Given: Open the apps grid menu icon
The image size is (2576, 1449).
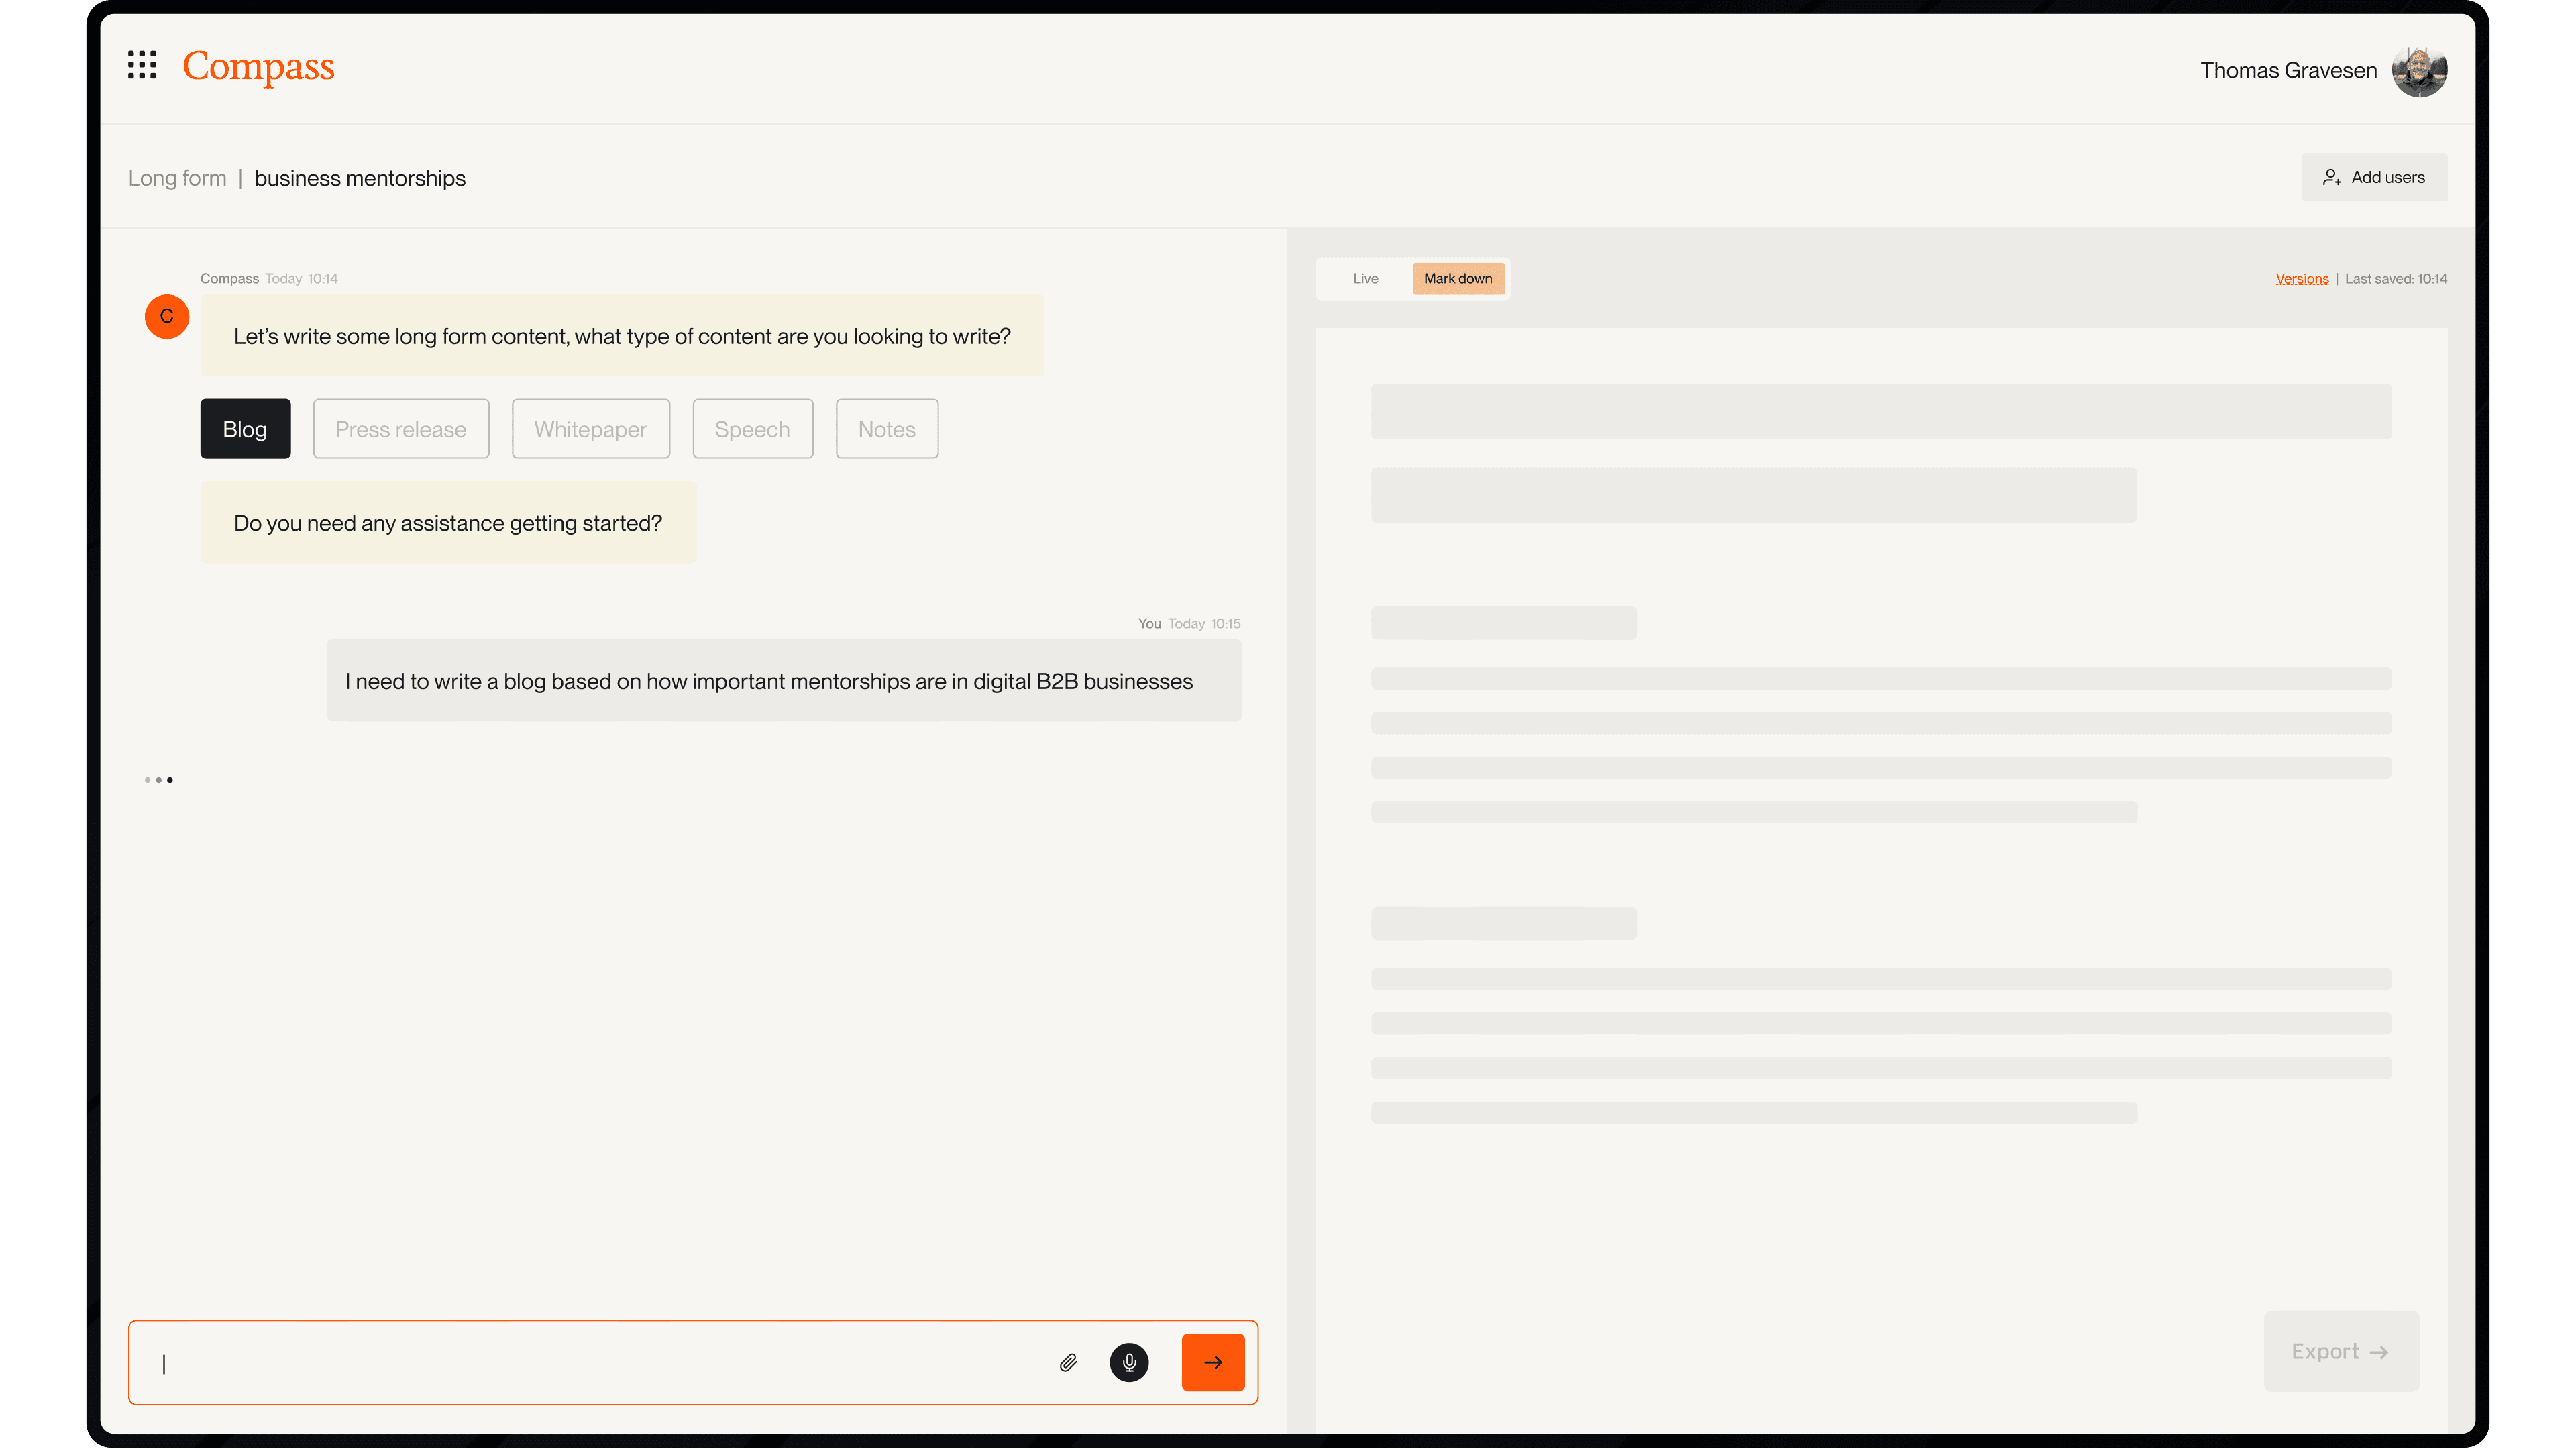Looking at the screenshot, I should (x=142, y=65).
